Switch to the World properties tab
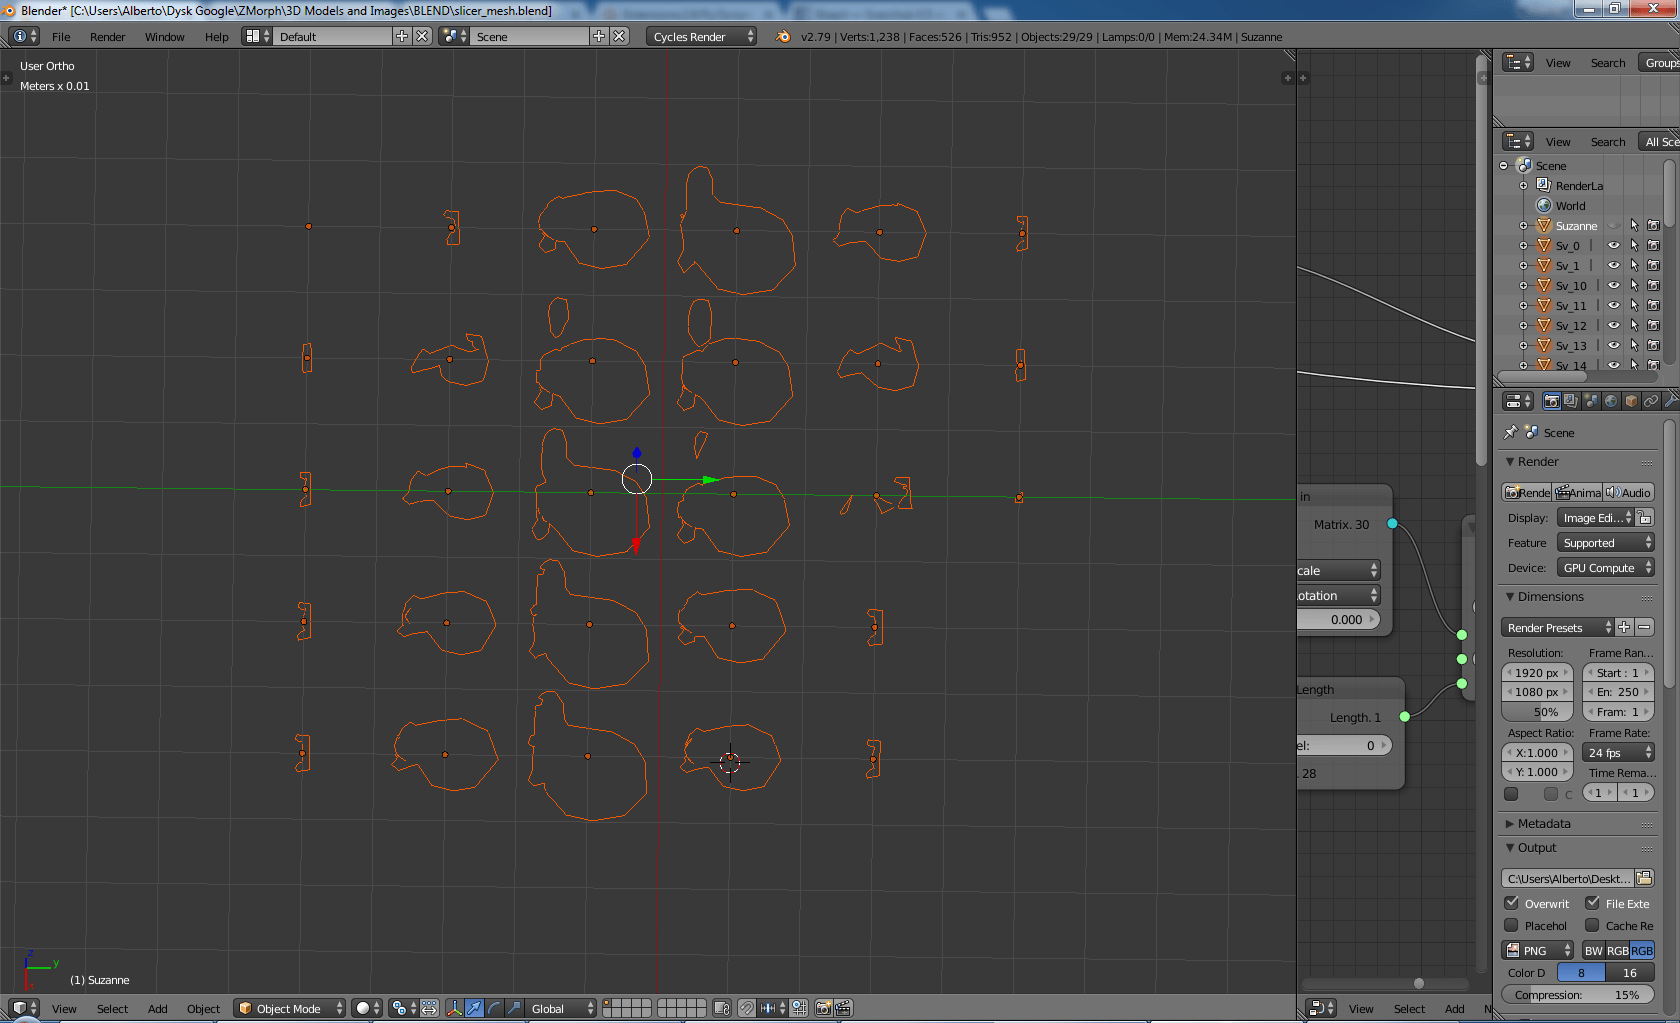Screen dimensions: 1680x1023 (1611, 401)
